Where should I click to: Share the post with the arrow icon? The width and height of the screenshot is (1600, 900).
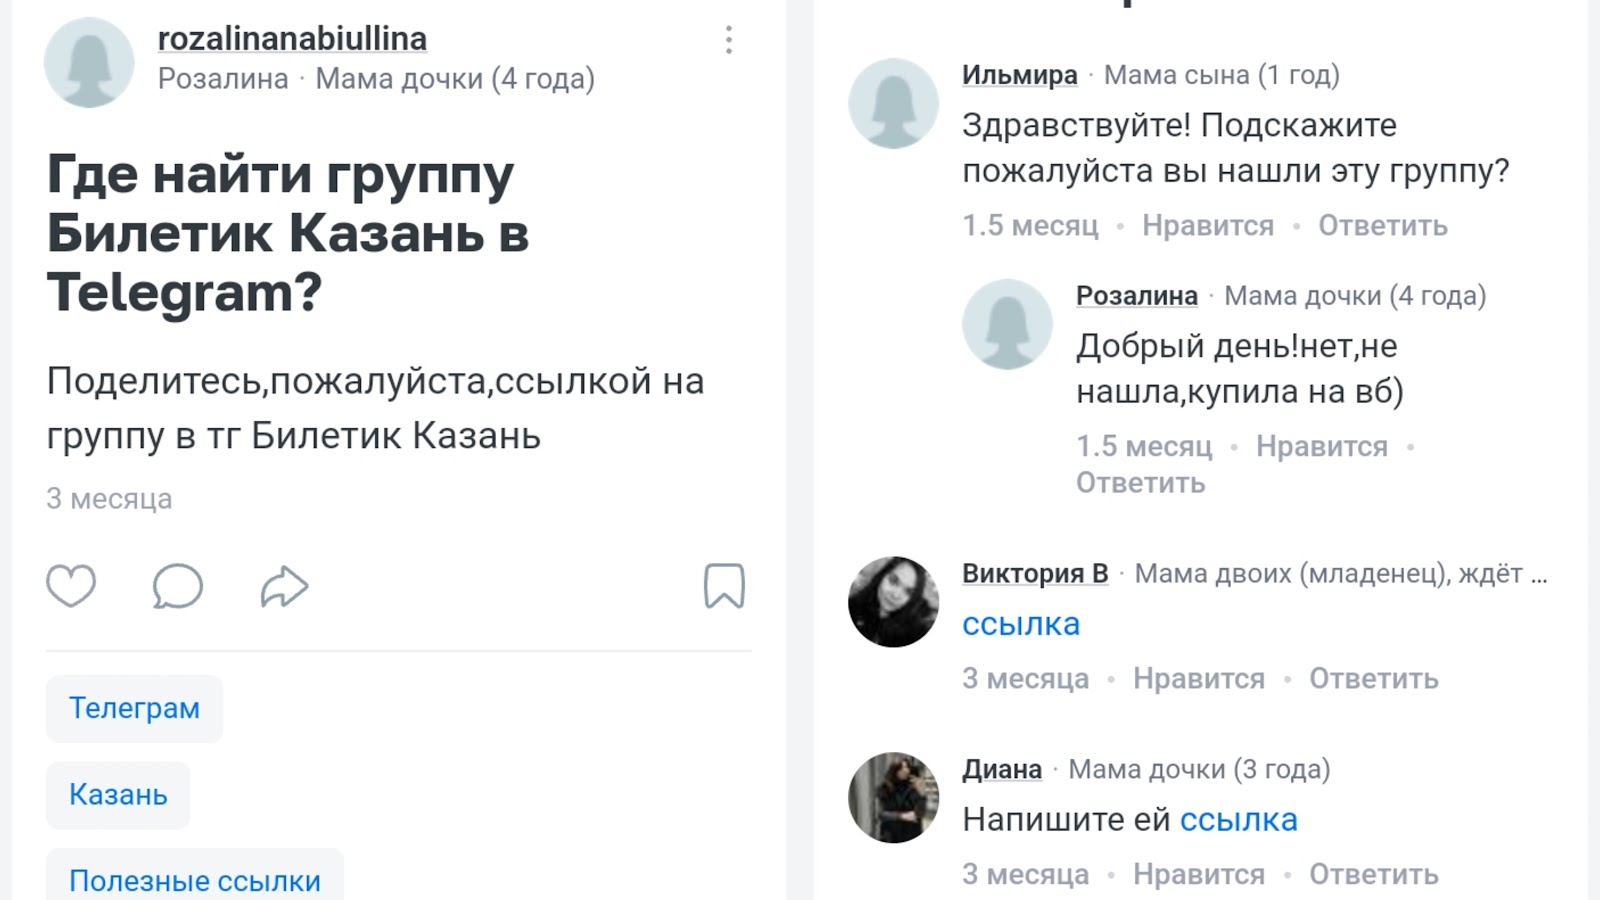click(283, 588)
